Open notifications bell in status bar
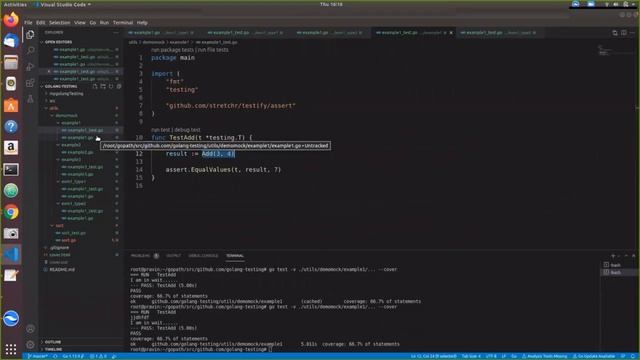The image size is (640, 360). [x=633, y=356]
